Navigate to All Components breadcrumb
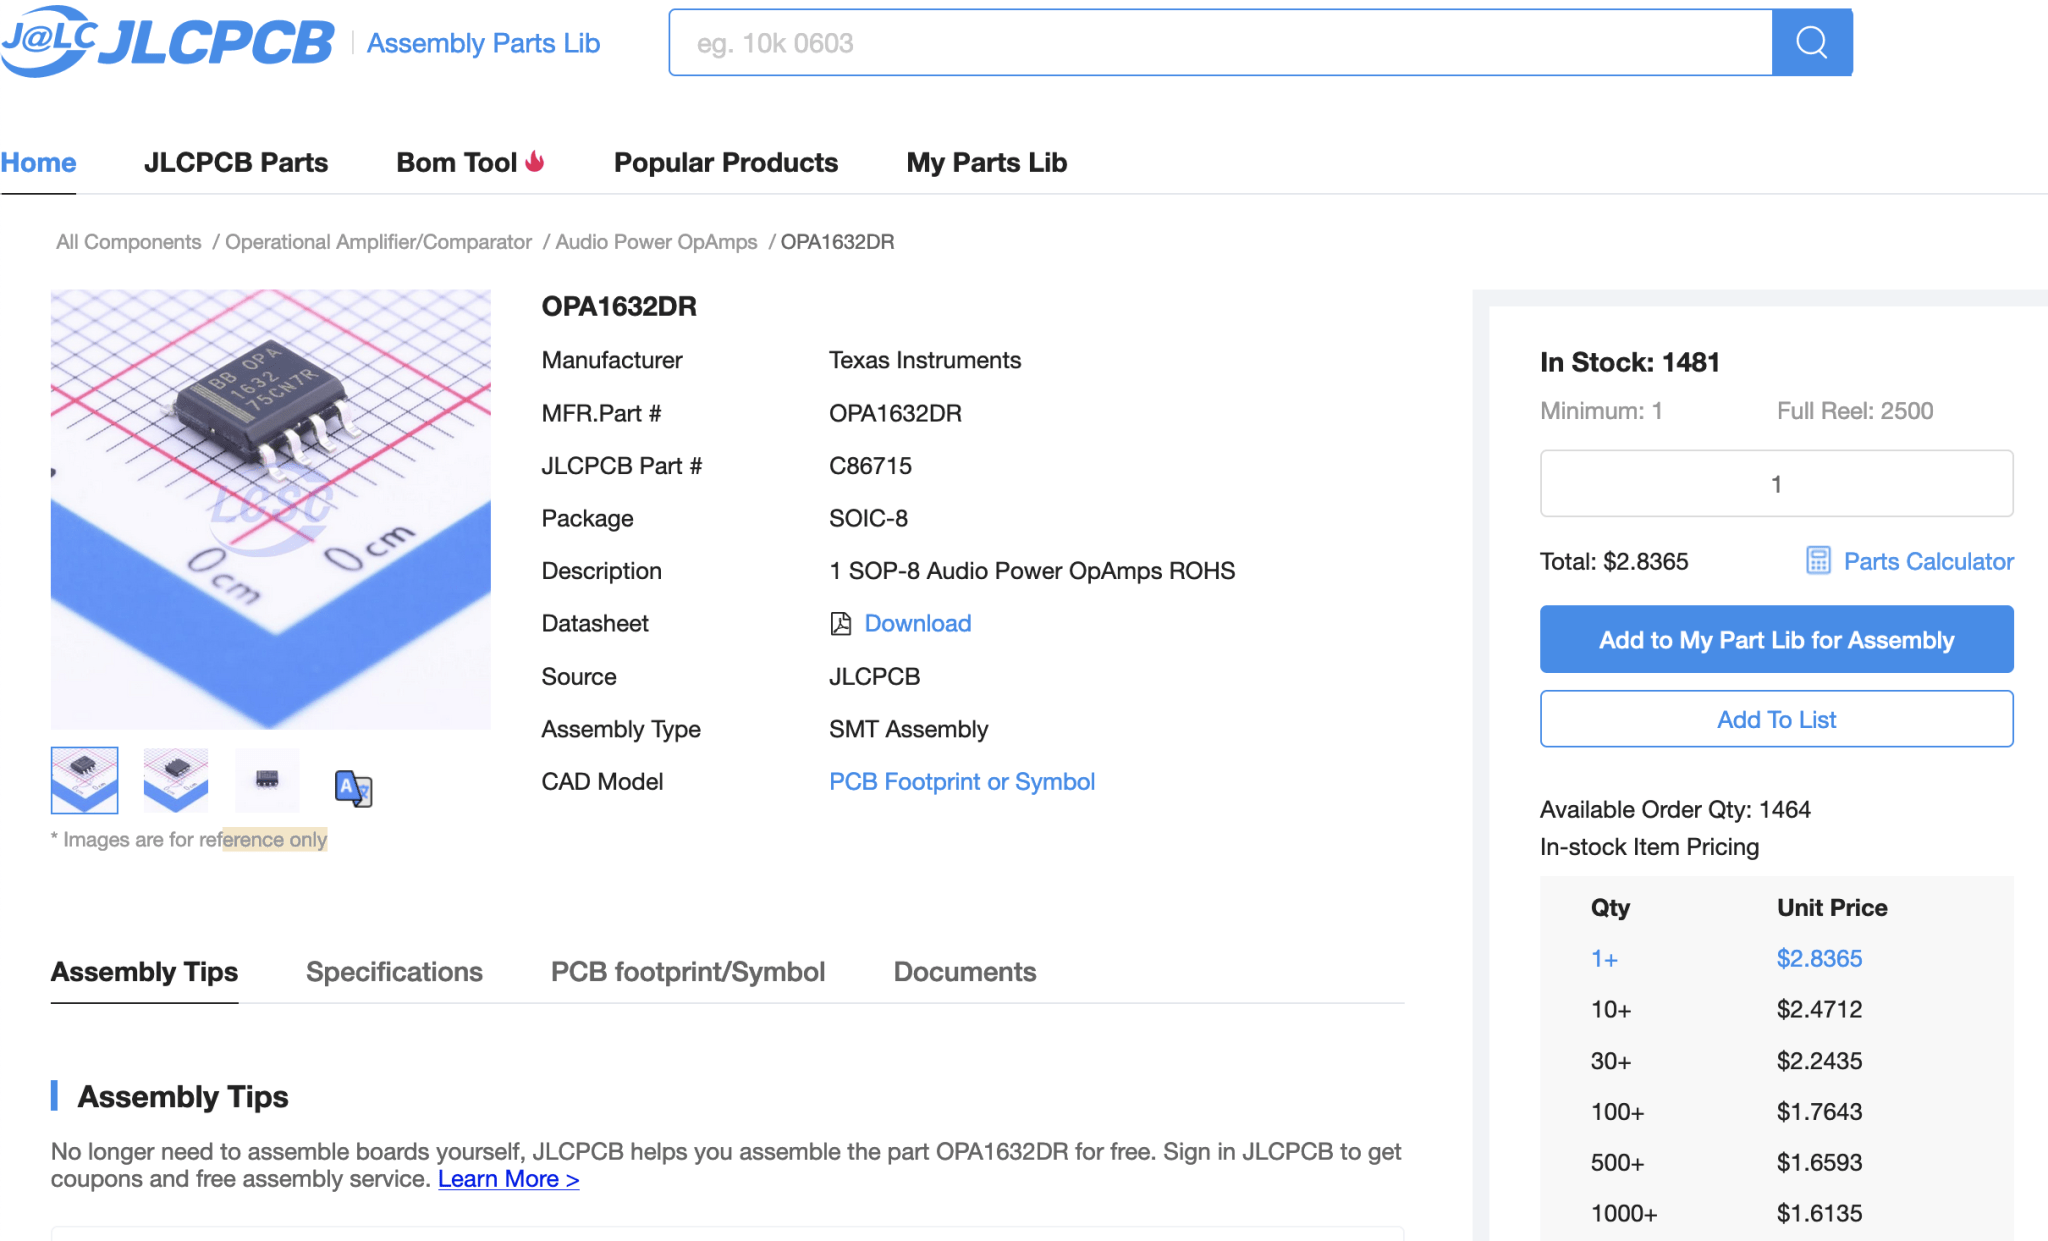The image size is (2048, 1241). 128,242
